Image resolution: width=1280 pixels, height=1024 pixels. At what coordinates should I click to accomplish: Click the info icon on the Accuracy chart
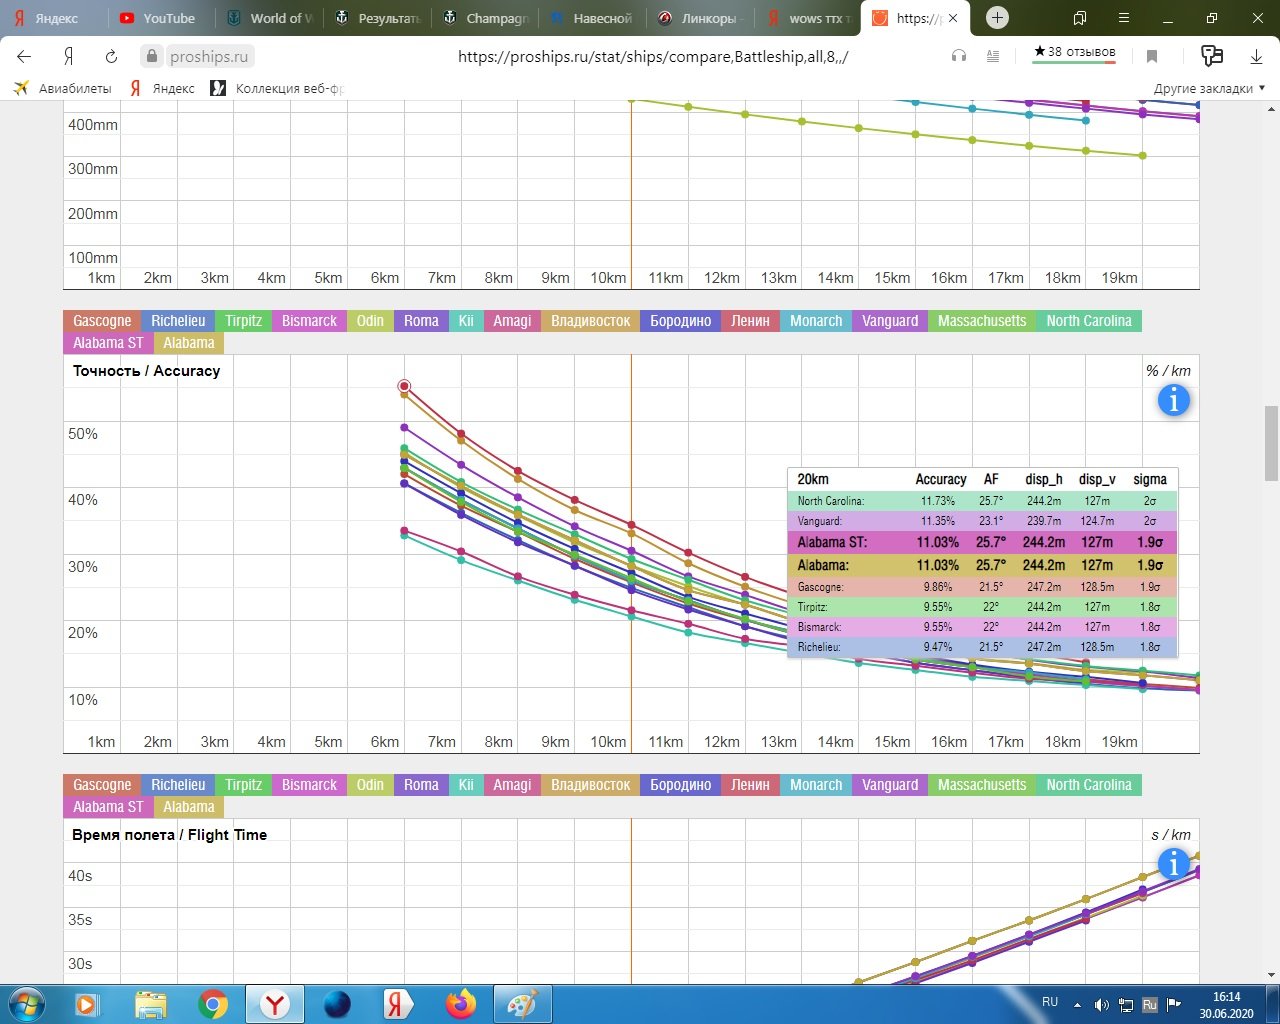(x=1173, y=400)
